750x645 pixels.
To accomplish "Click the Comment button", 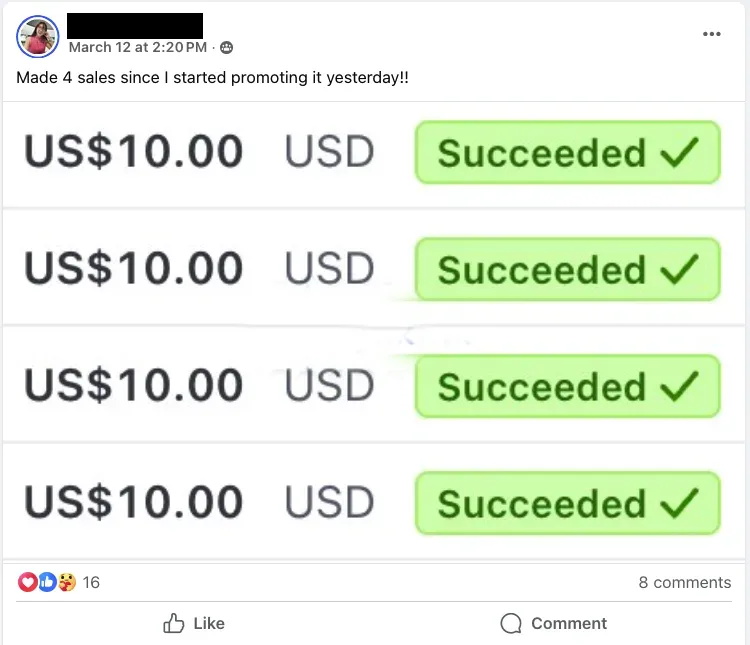I will coord(553,623).
